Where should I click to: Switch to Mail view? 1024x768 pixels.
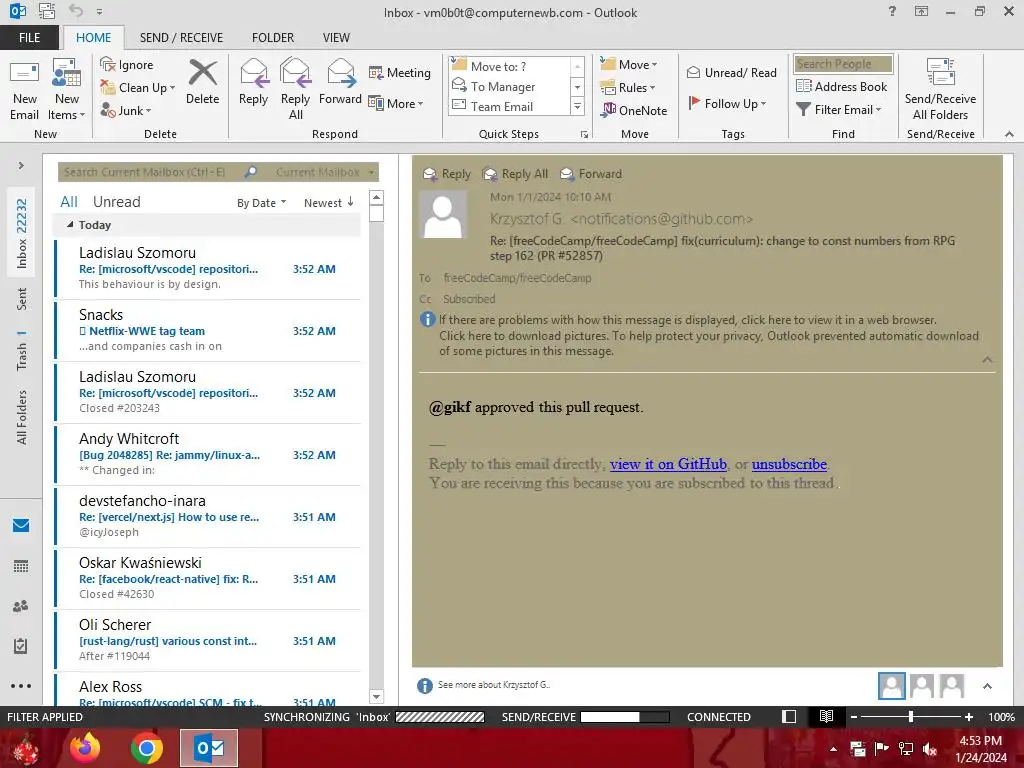click(x=21, y=526)
